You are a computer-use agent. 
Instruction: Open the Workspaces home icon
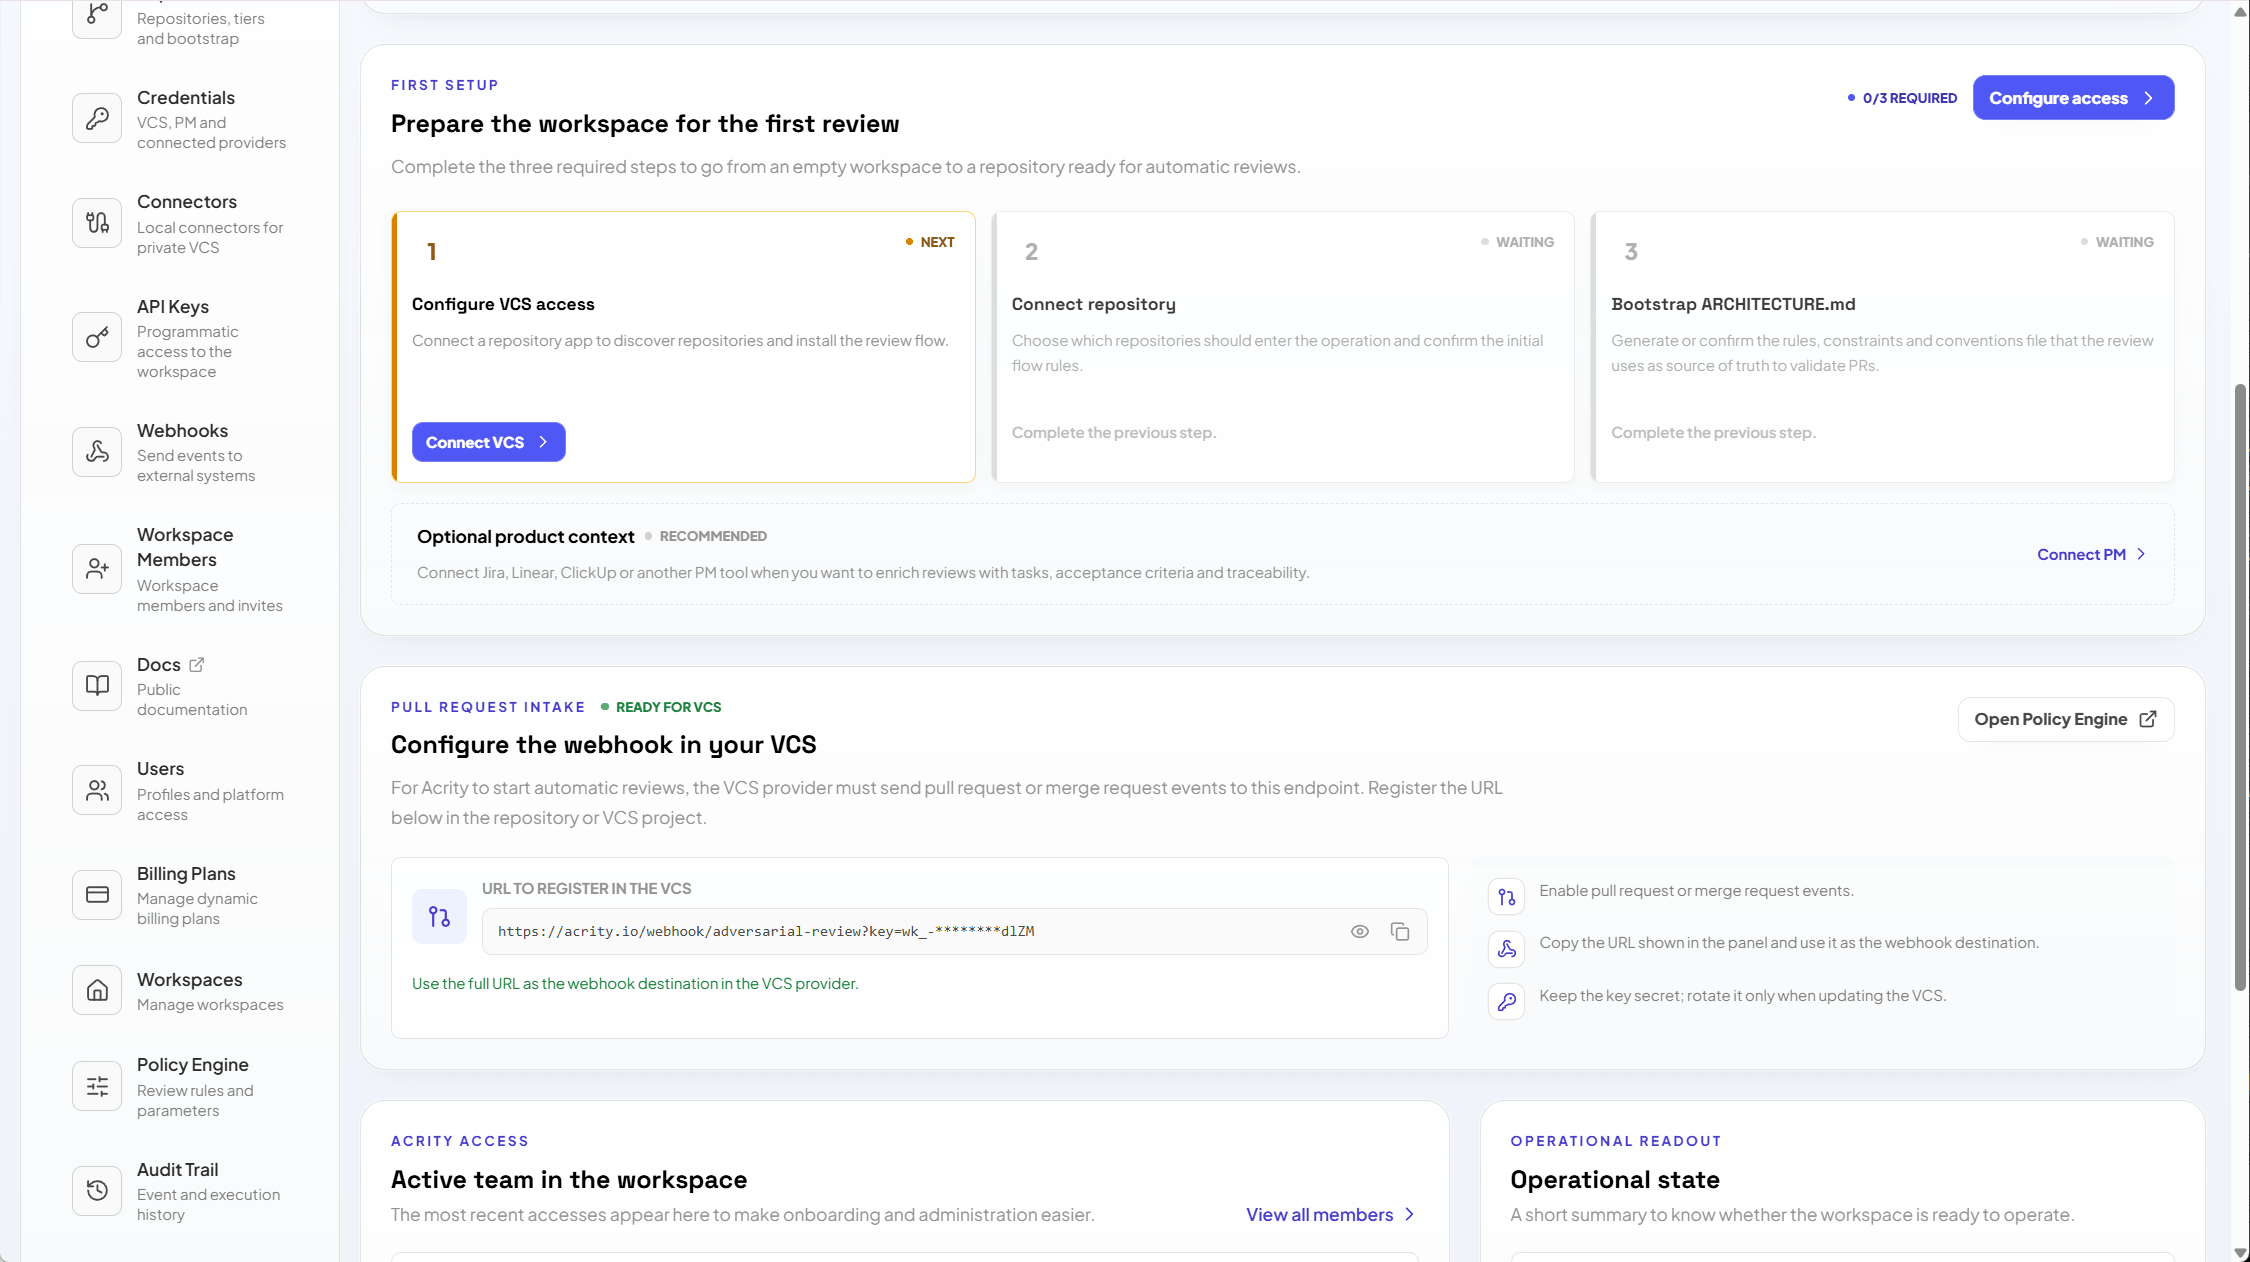[x=97, y=990]
